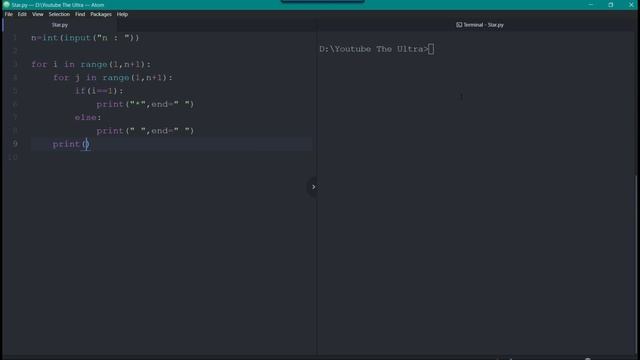Click the 'if(i==1):' code line

(x=99, y=91)
